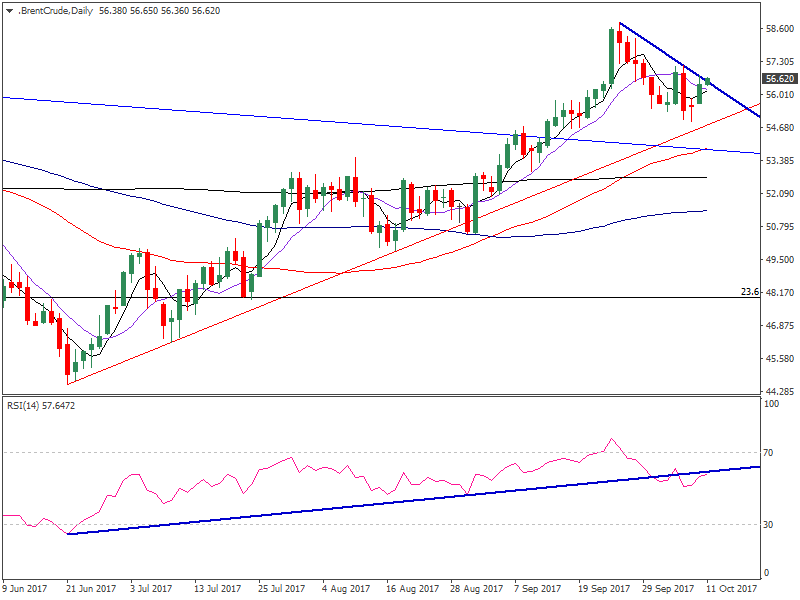Click the 11 Oct 2017 date label
The height and width of the screenshot is (600, 800).
click(x=732, y=588)
